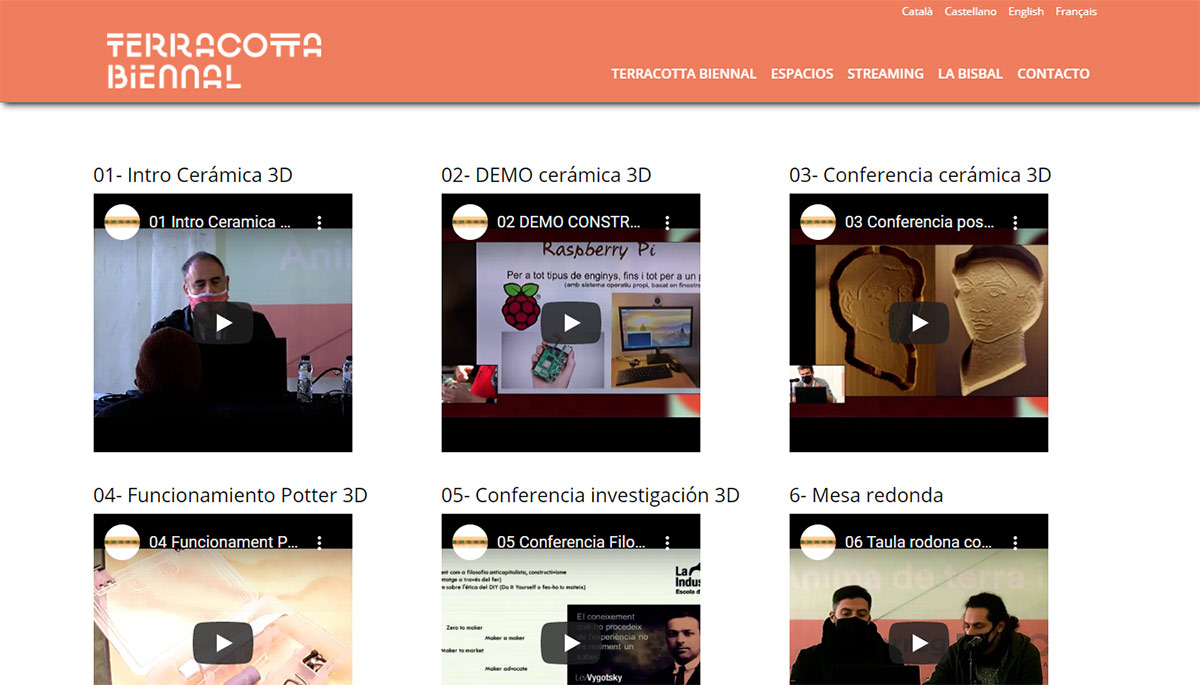The width and height of the screenshot is (1200, 685).
Task: Open 06 Taula rodona video title link
Action: click(919, 542)
